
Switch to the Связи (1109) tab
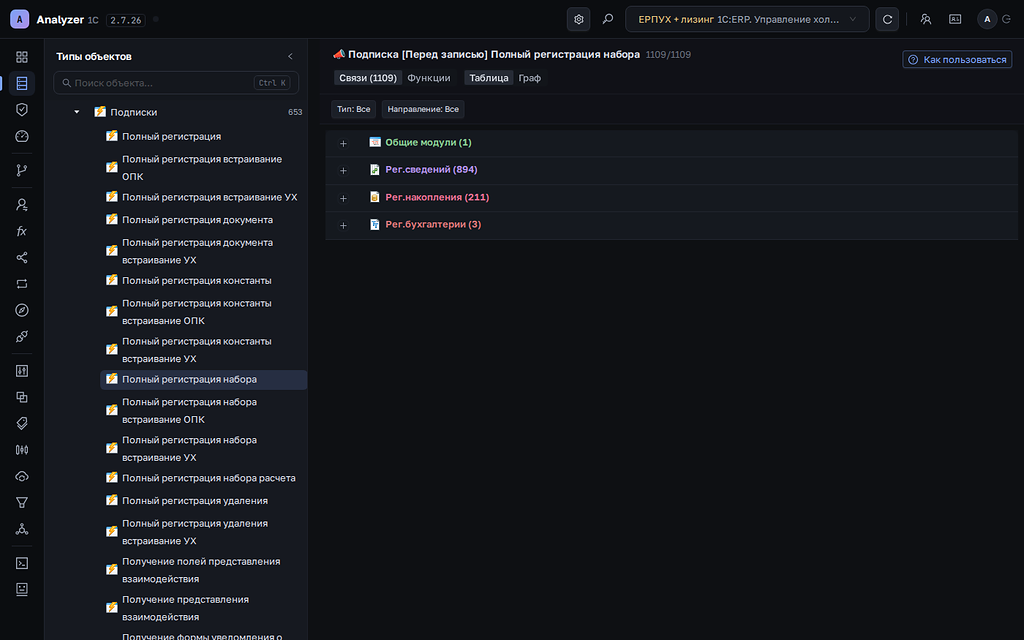(x=368, y=78)
